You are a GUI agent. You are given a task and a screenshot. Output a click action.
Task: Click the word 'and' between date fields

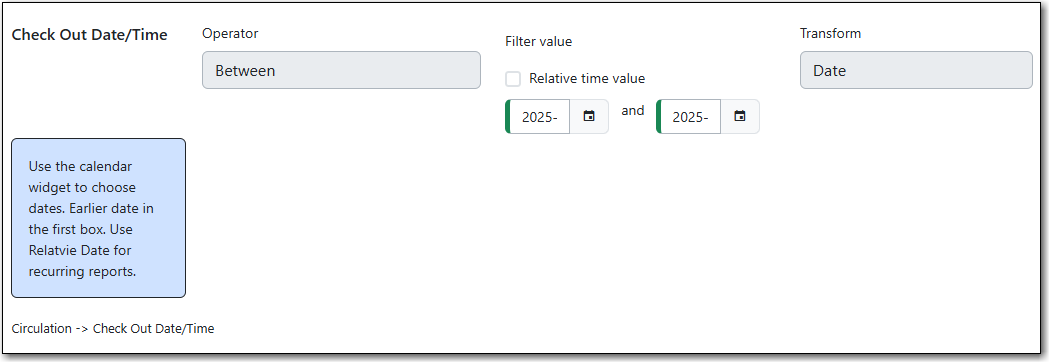[633, 111]
